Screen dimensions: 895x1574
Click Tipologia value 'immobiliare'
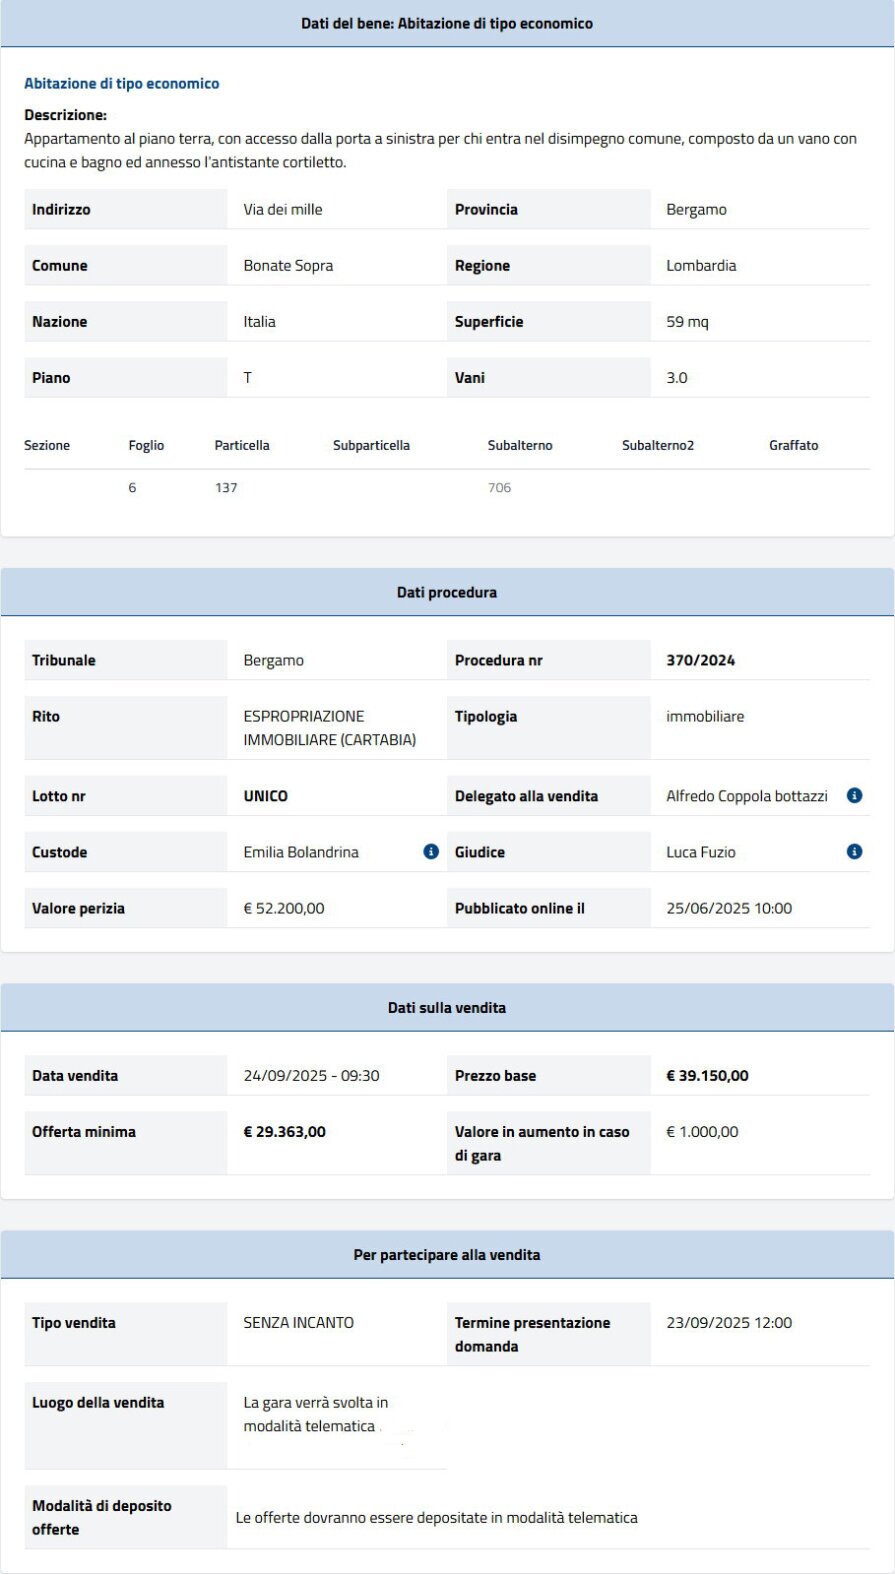coord(705,717)
